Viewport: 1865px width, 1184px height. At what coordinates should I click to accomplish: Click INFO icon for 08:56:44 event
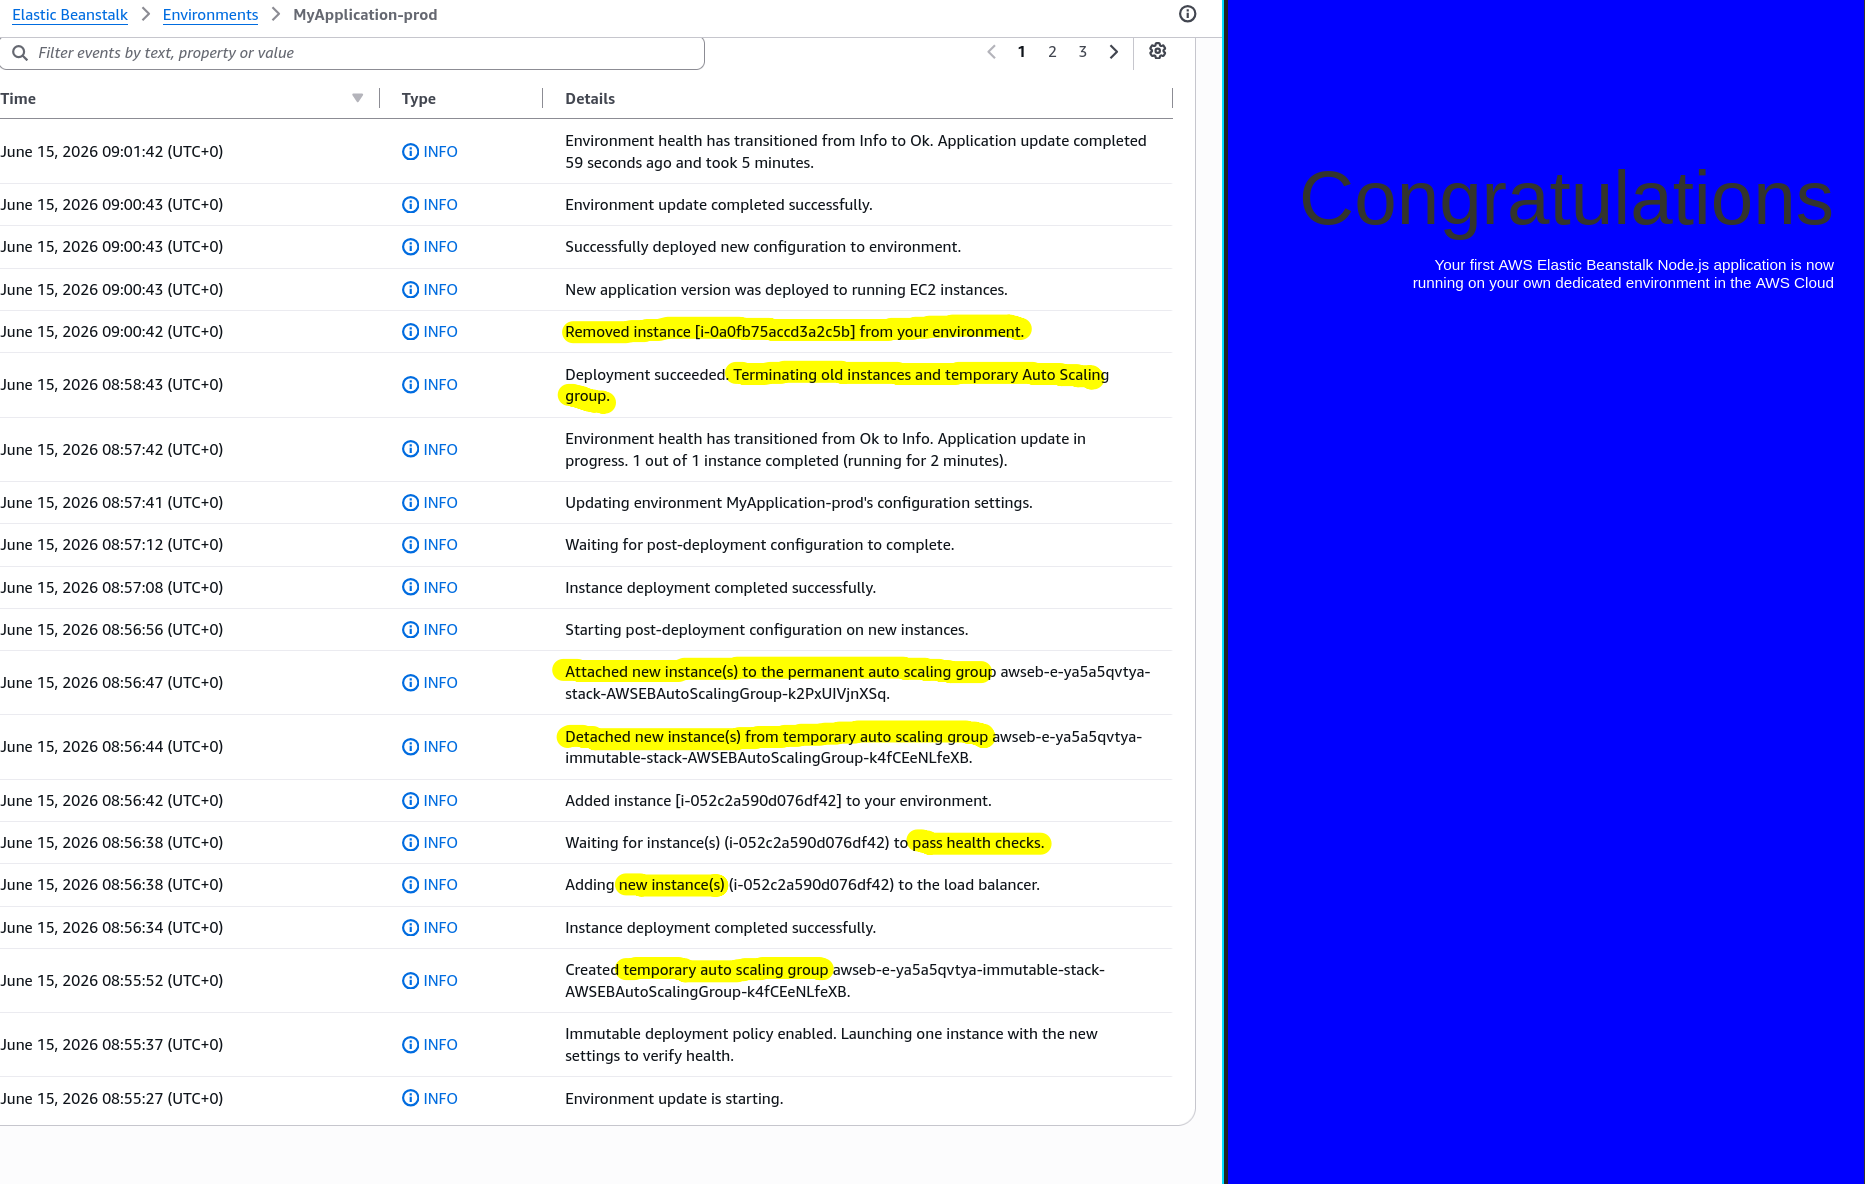tap(410, 747)
